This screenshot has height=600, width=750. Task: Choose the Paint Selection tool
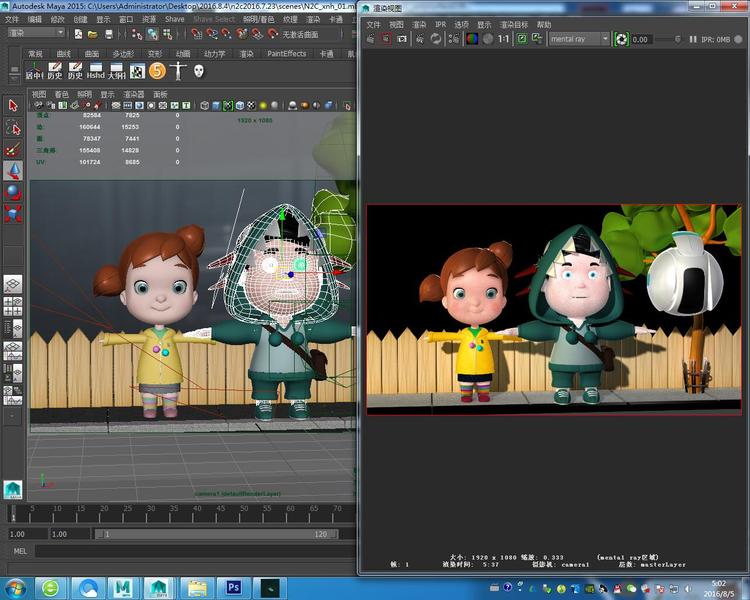[13, 150]
